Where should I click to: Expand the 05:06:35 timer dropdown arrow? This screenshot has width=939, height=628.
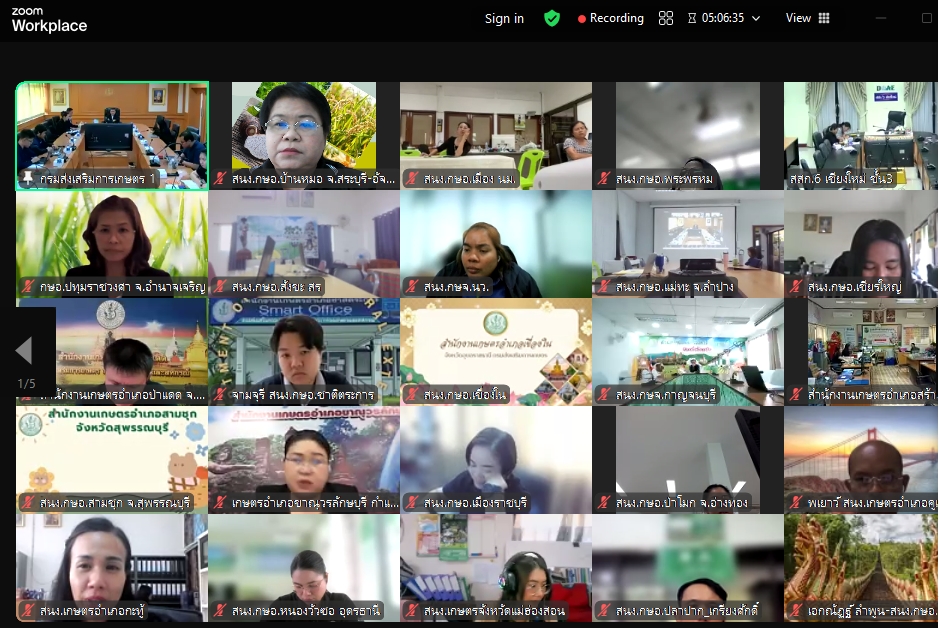tap(756, 18)
